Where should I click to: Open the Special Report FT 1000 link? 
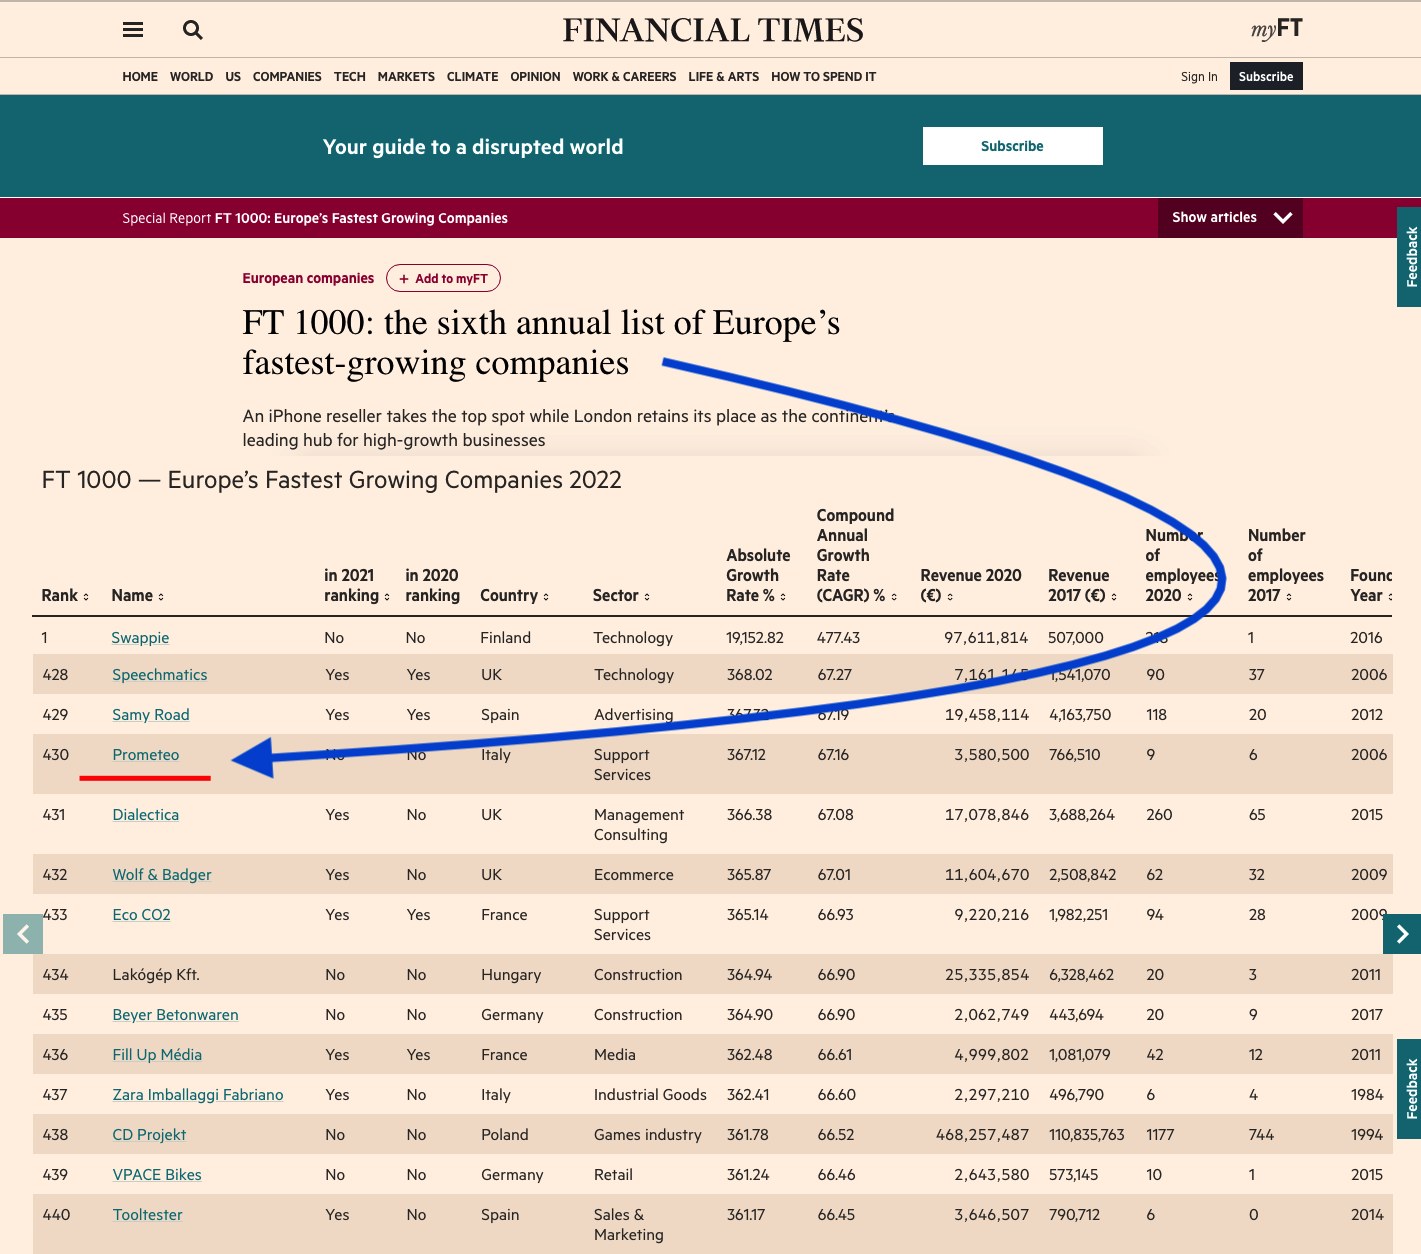tap(315, 218)
